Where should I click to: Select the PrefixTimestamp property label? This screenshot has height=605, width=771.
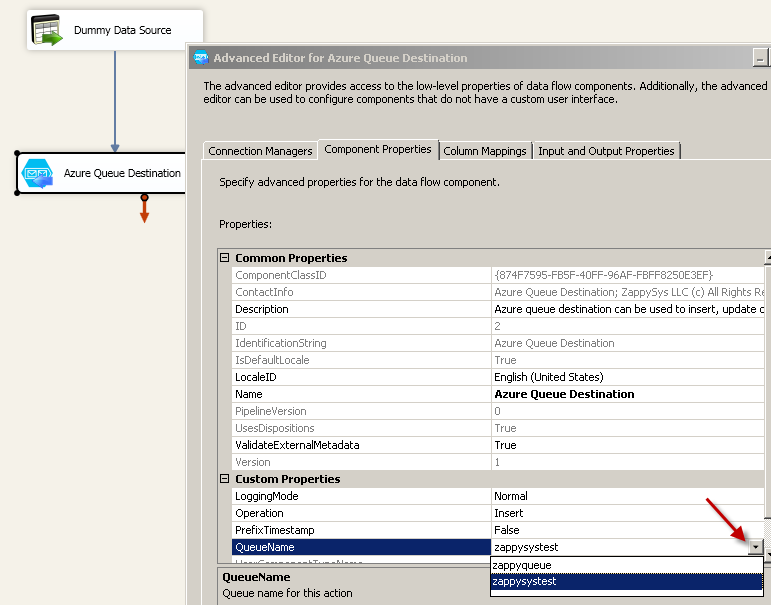tap(274, 530)
